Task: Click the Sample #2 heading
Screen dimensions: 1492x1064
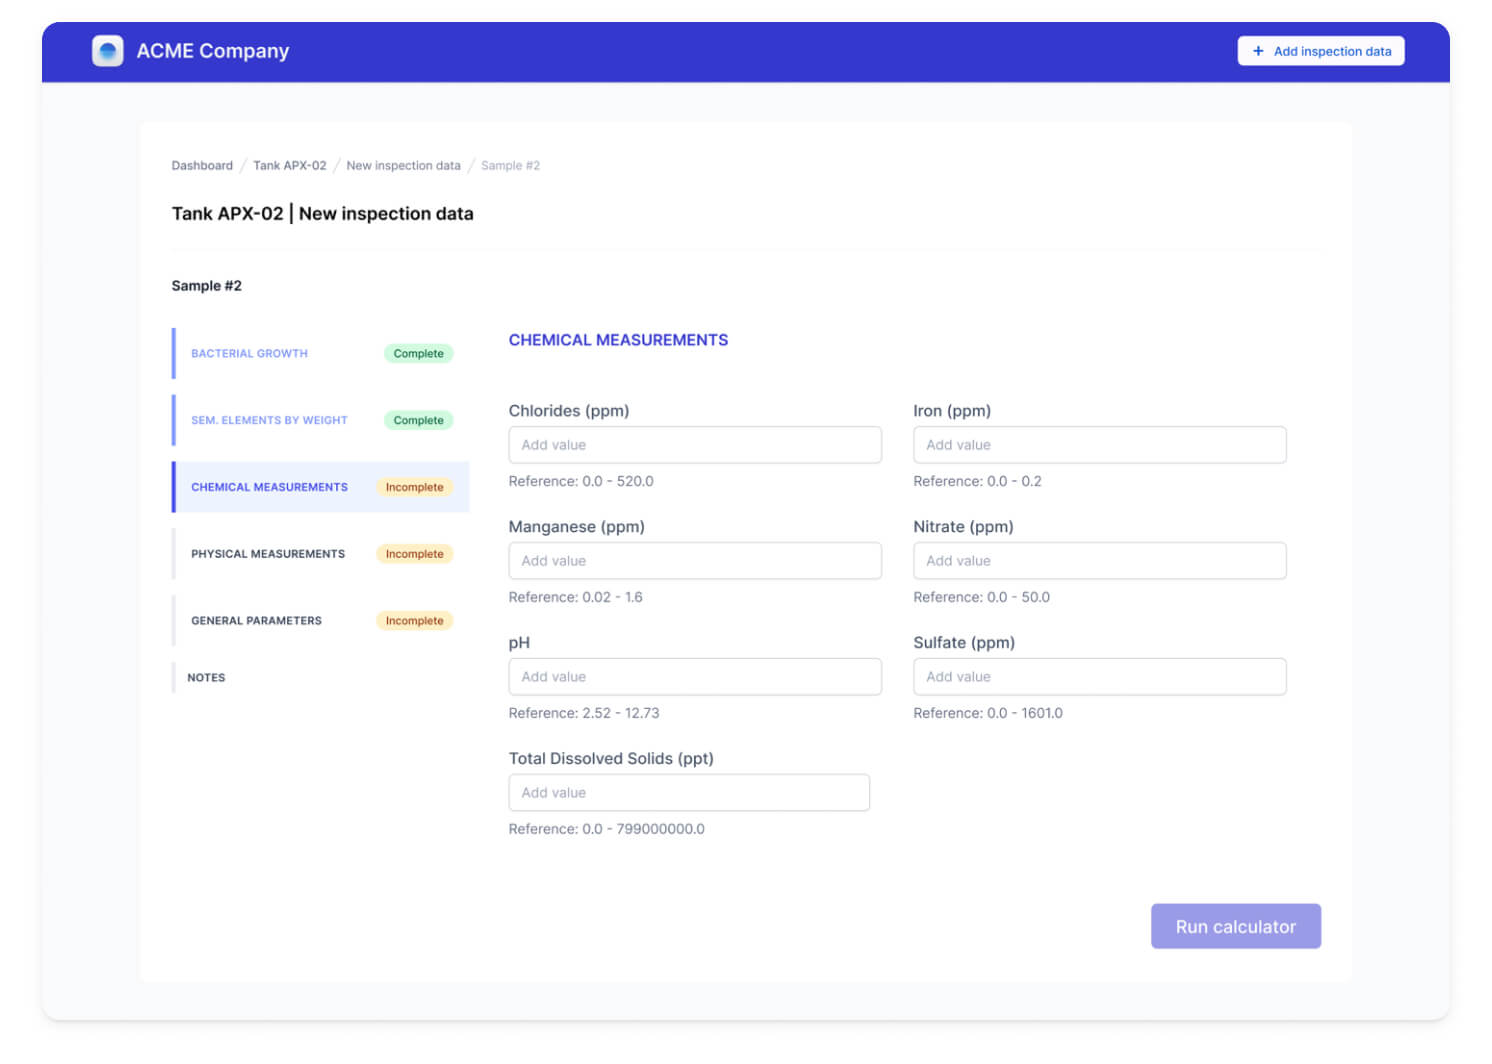Action: click(x=206, y=286)
